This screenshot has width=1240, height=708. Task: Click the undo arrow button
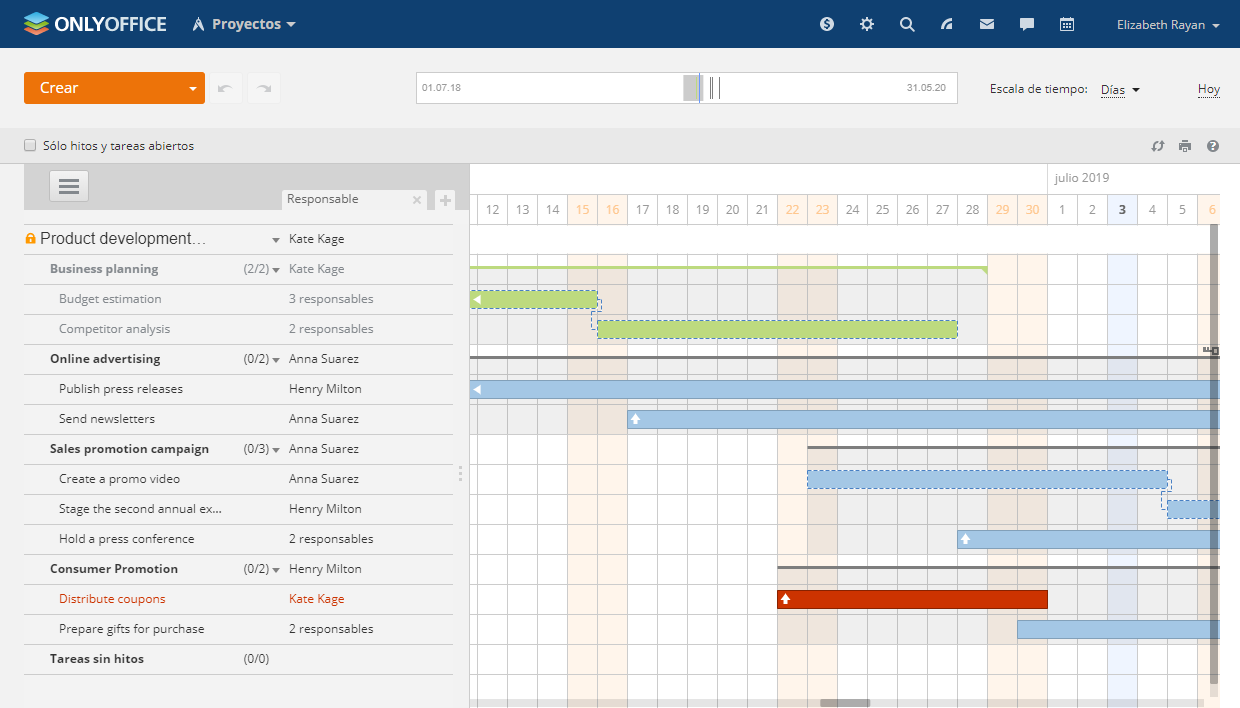[x=224, y=88]
